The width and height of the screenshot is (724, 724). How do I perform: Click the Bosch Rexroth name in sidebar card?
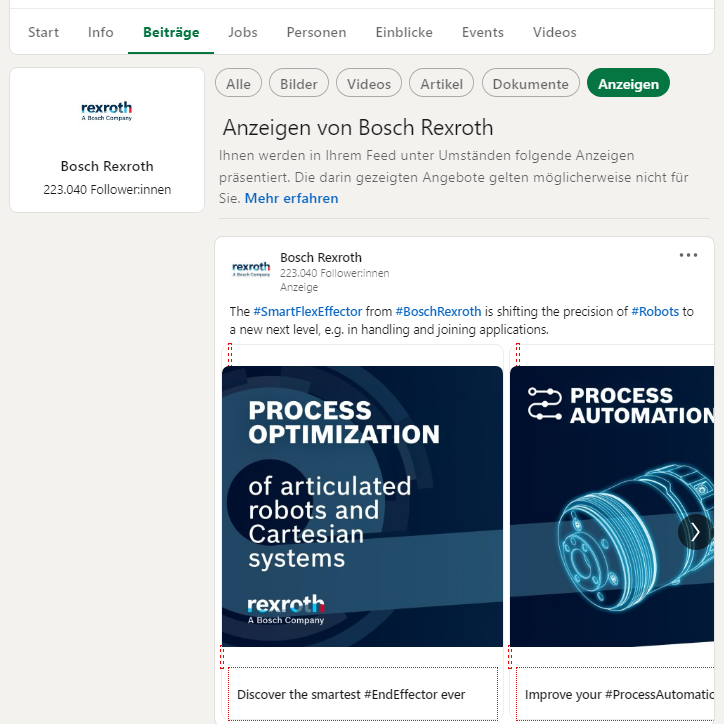107,166
